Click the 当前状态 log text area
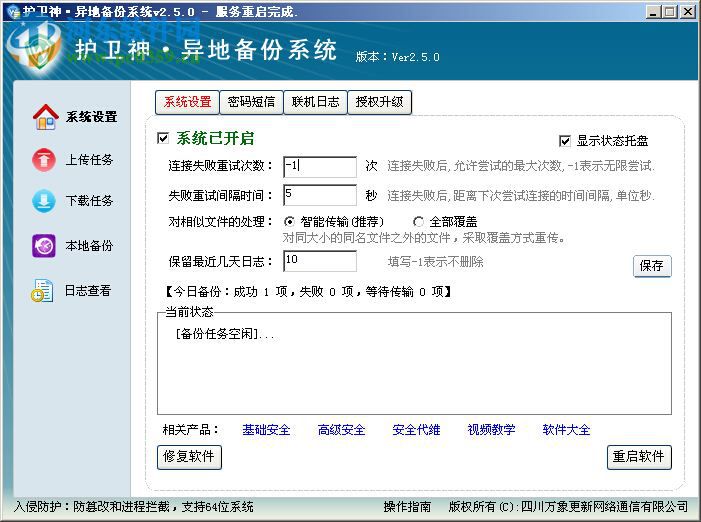The image size is (701, 522). point(414,363)
